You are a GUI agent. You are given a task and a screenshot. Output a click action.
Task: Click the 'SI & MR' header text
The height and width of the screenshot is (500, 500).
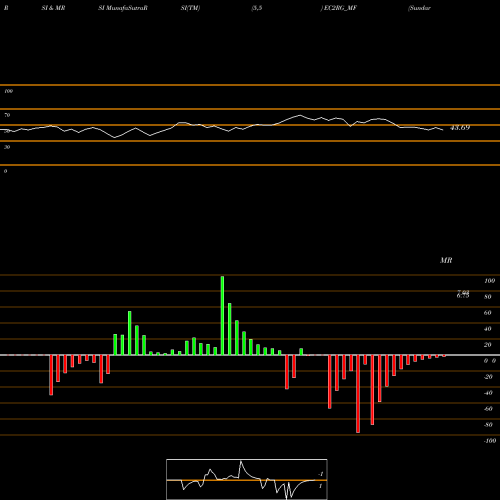click(53, 8)
